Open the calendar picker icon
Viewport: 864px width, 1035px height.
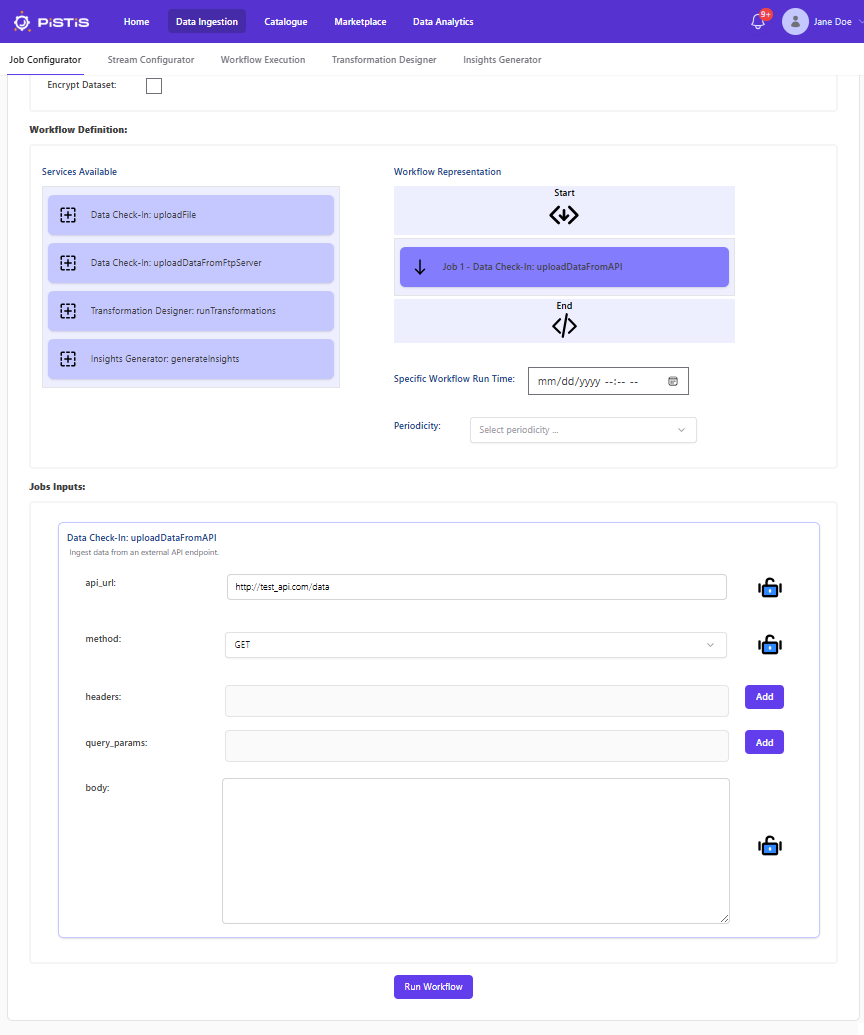pyautogui.click(x=673, y=381)
